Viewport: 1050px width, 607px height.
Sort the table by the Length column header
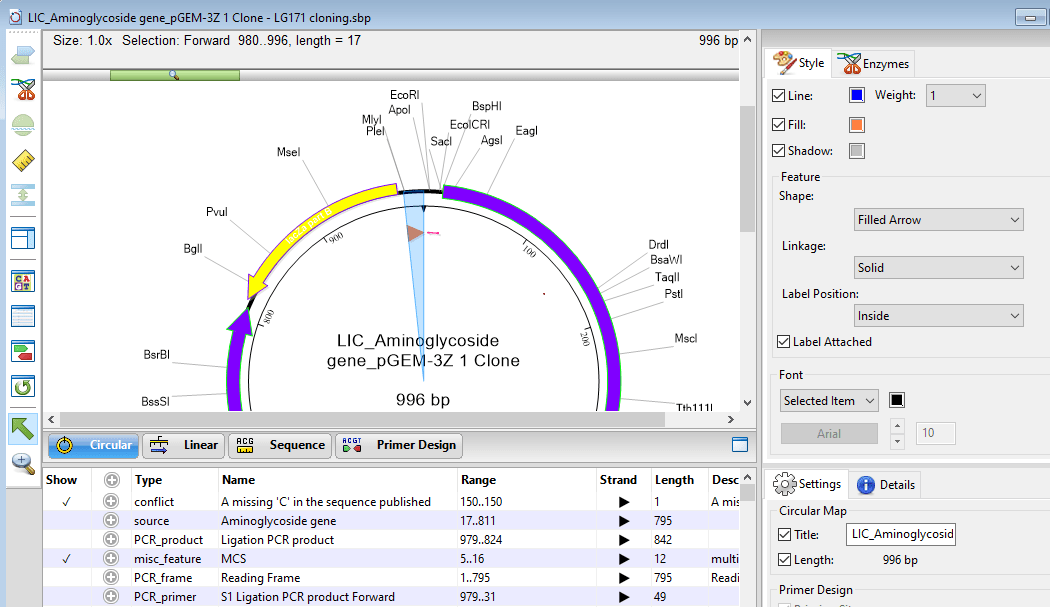(674, 480)
